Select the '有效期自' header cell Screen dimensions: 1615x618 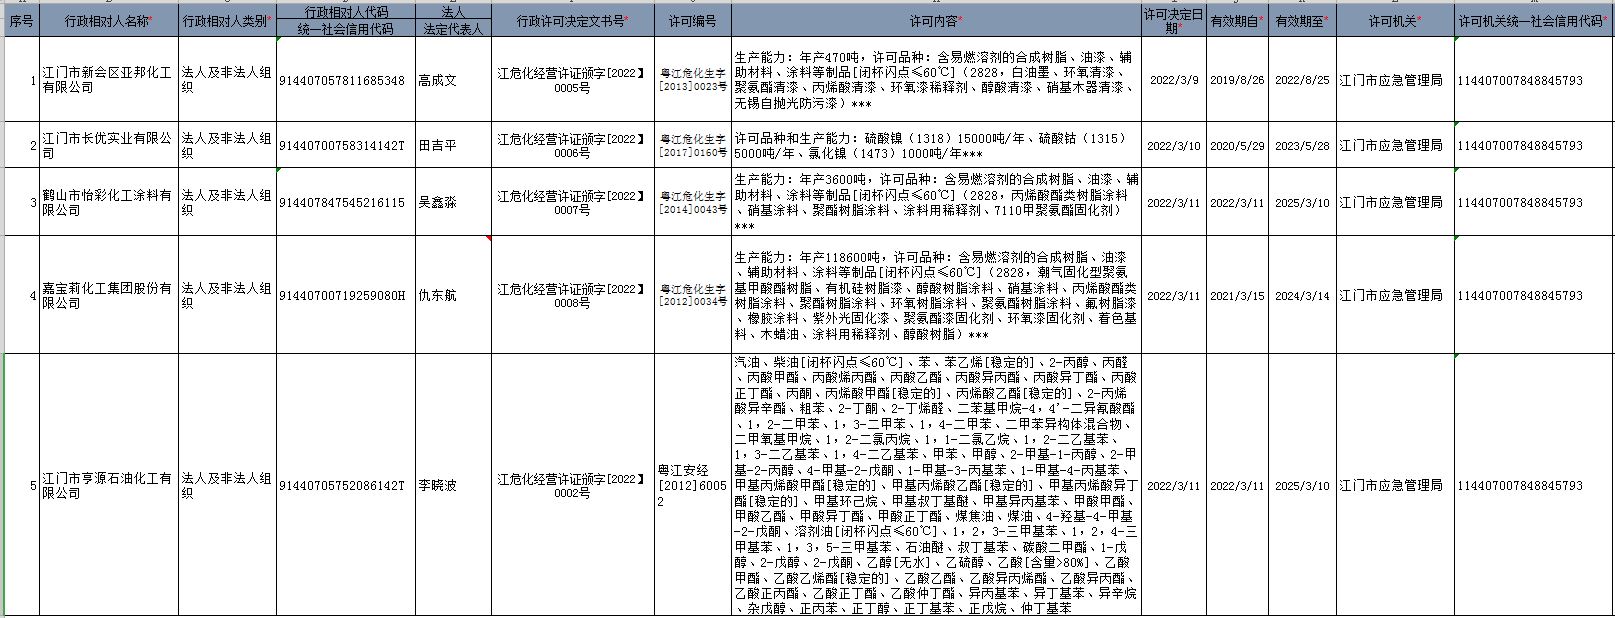click(1237, 20)
